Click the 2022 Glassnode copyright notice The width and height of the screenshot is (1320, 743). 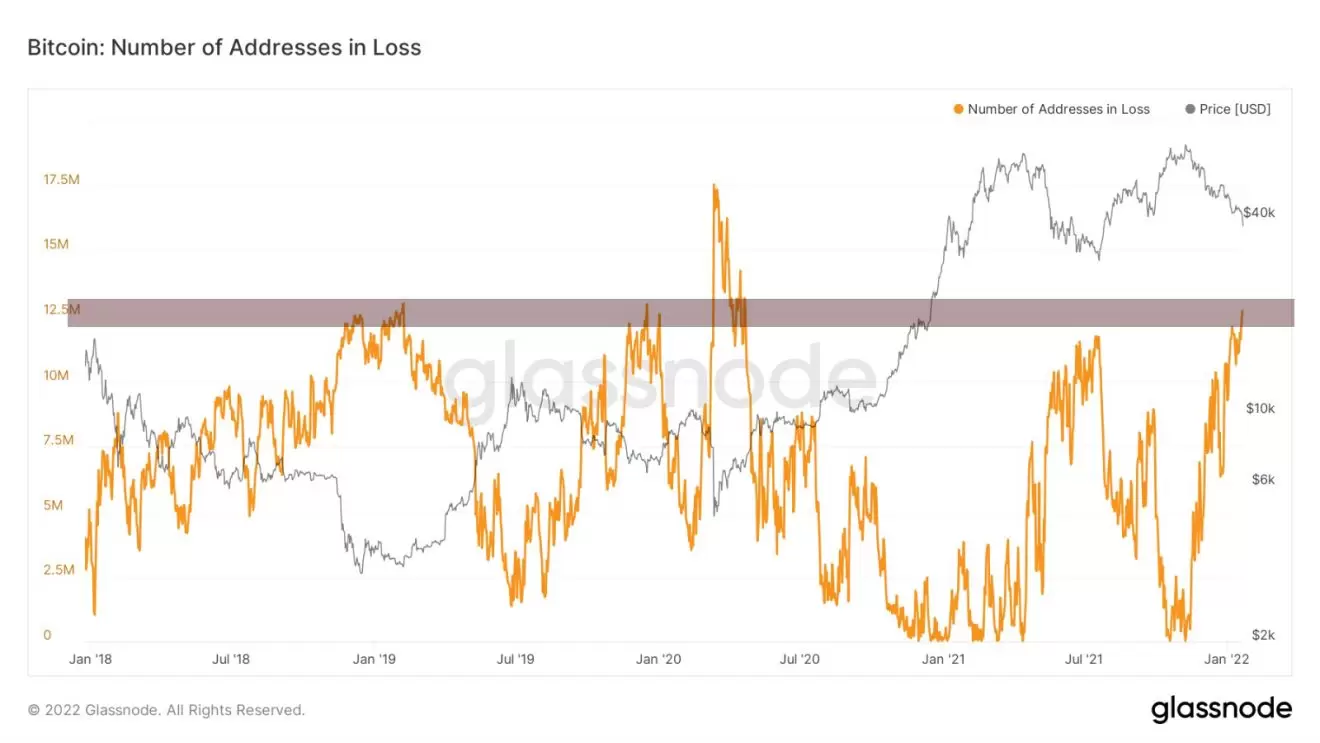coord(166,710)
